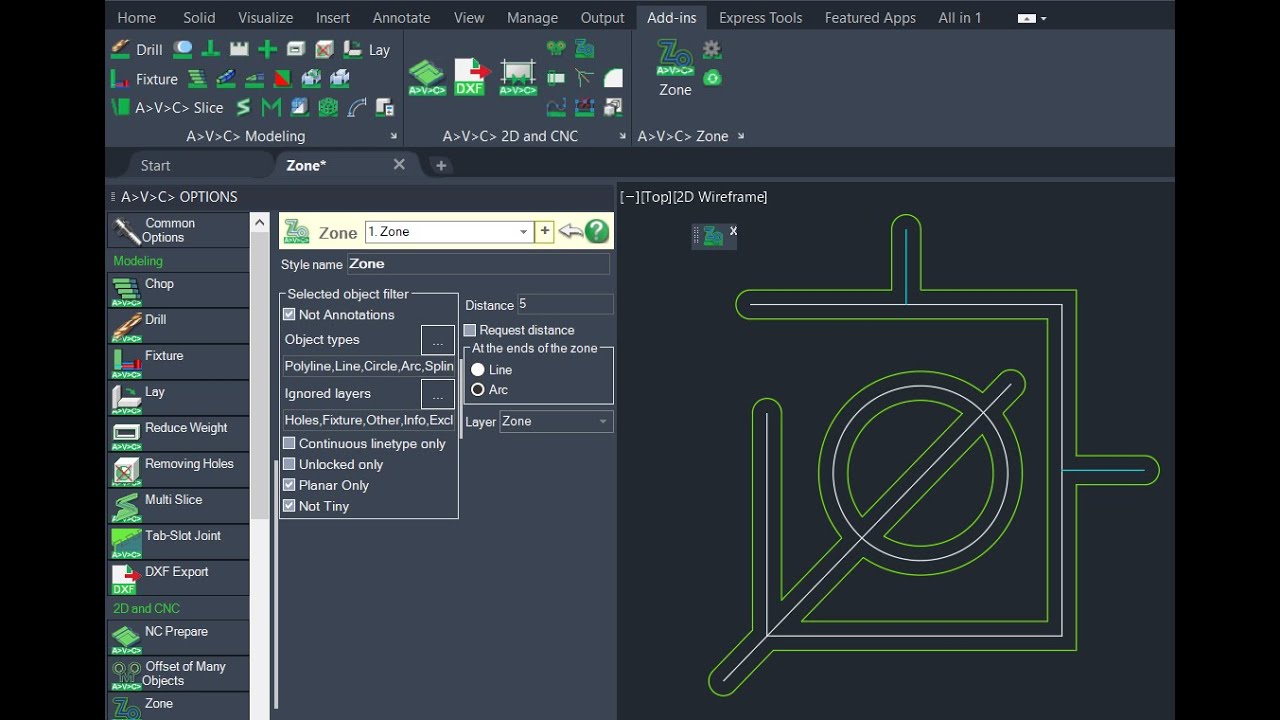
Task: Click the large NC Prepare ribbon icon
Action: 427,76
